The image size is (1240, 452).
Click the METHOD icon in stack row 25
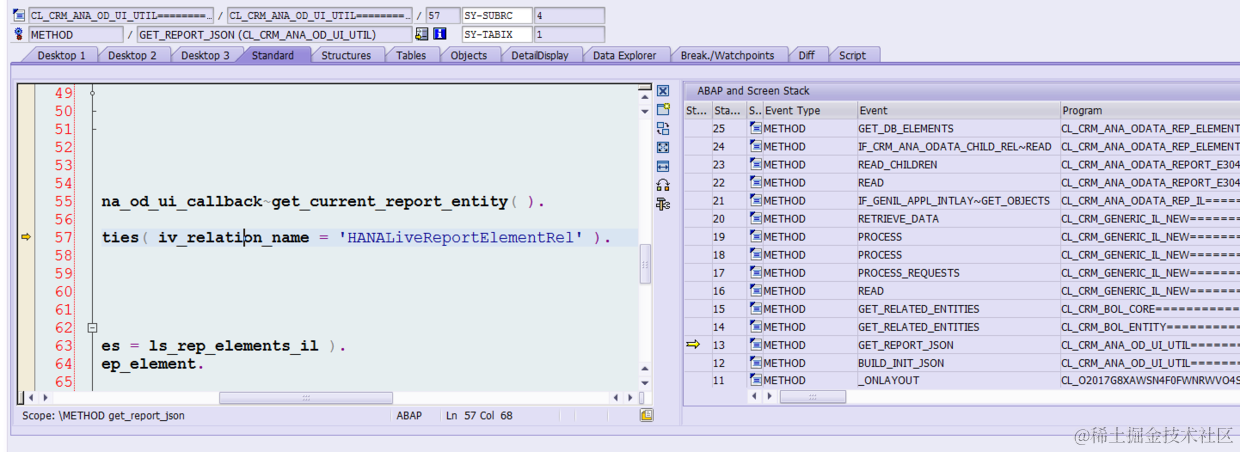pyautogui.click(x=756, y=129)
